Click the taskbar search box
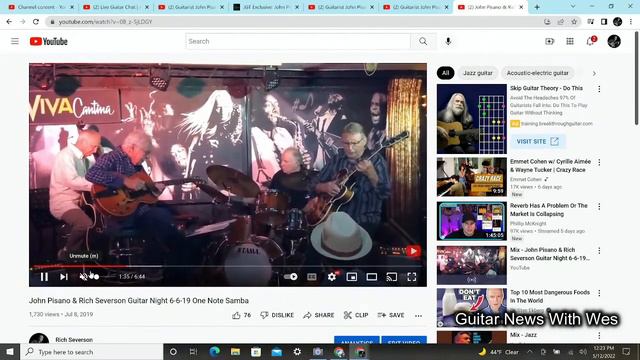The height and width of the screenshot is (360, 640). click(91, 351)
